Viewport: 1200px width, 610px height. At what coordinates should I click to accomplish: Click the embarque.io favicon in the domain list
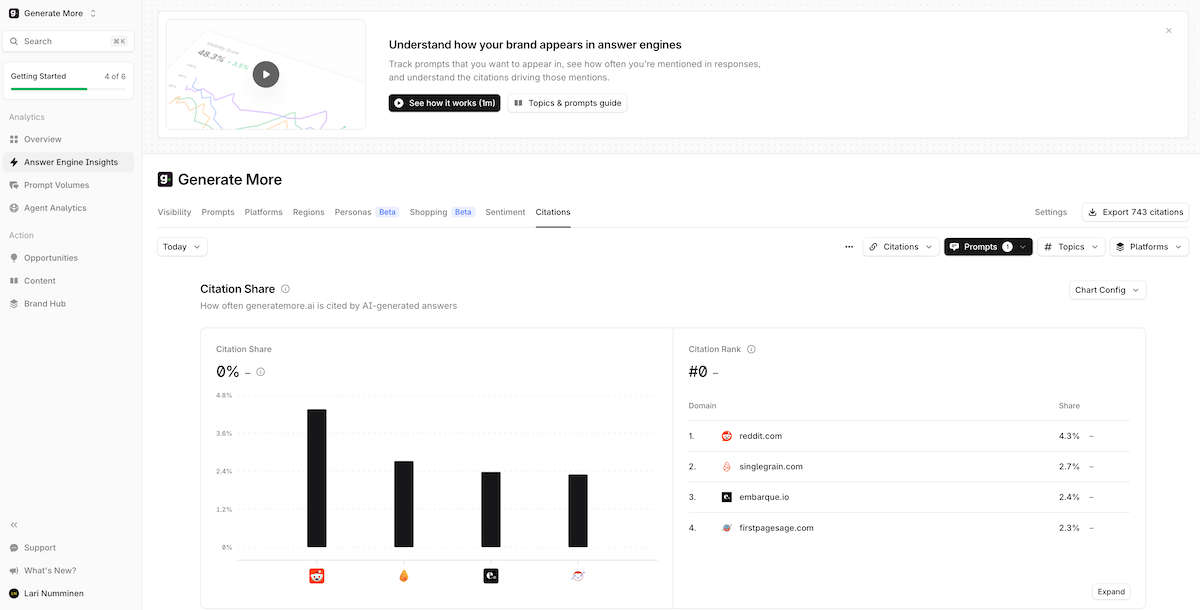726,497
